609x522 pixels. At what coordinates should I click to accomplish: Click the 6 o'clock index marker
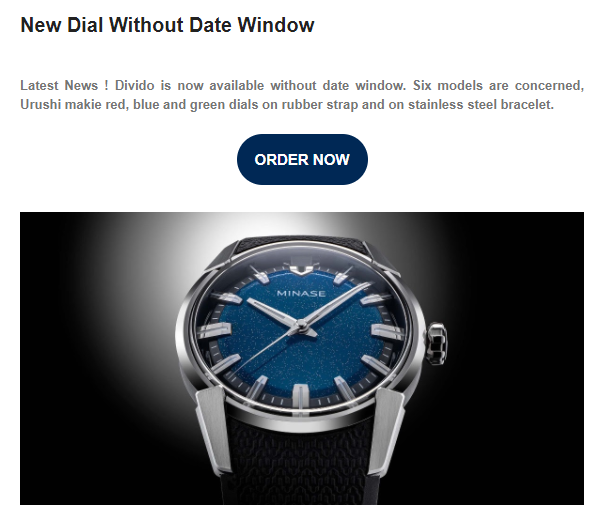pyautogui.click(x=298, y=396)
